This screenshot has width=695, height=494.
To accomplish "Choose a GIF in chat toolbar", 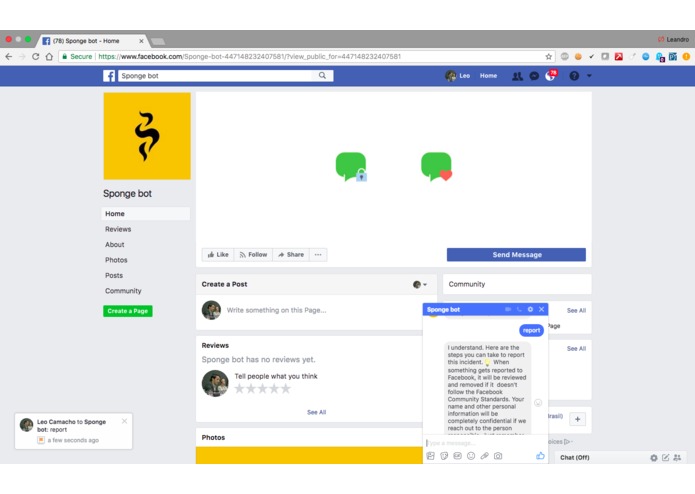I will (457, 456).
